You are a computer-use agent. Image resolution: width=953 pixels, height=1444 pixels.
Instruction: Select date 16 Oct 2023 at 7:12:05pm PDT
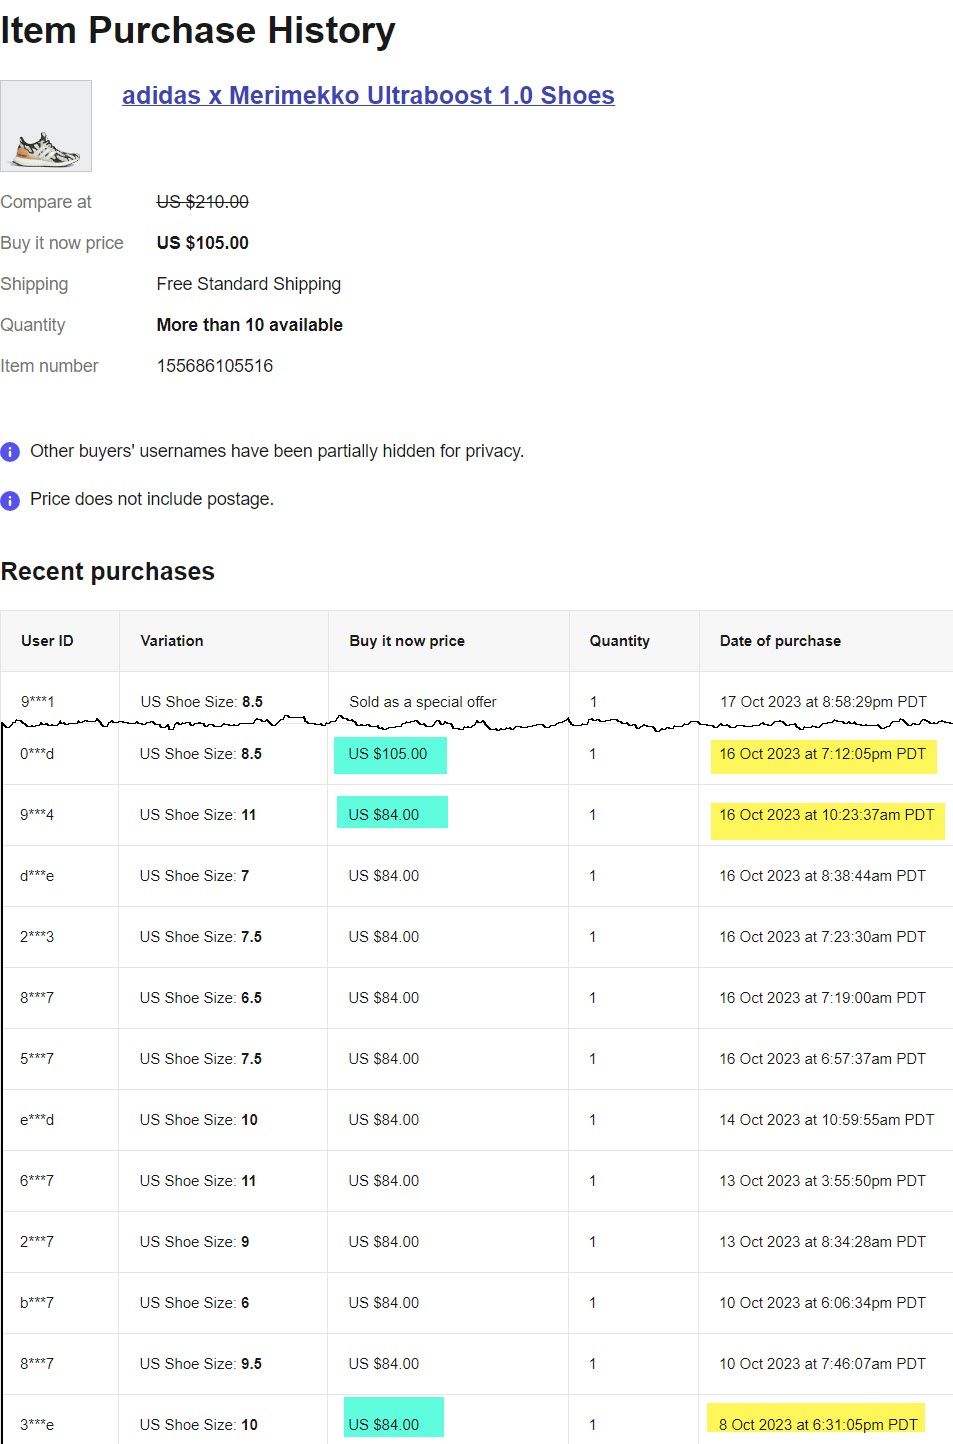(x=823, y=754)
